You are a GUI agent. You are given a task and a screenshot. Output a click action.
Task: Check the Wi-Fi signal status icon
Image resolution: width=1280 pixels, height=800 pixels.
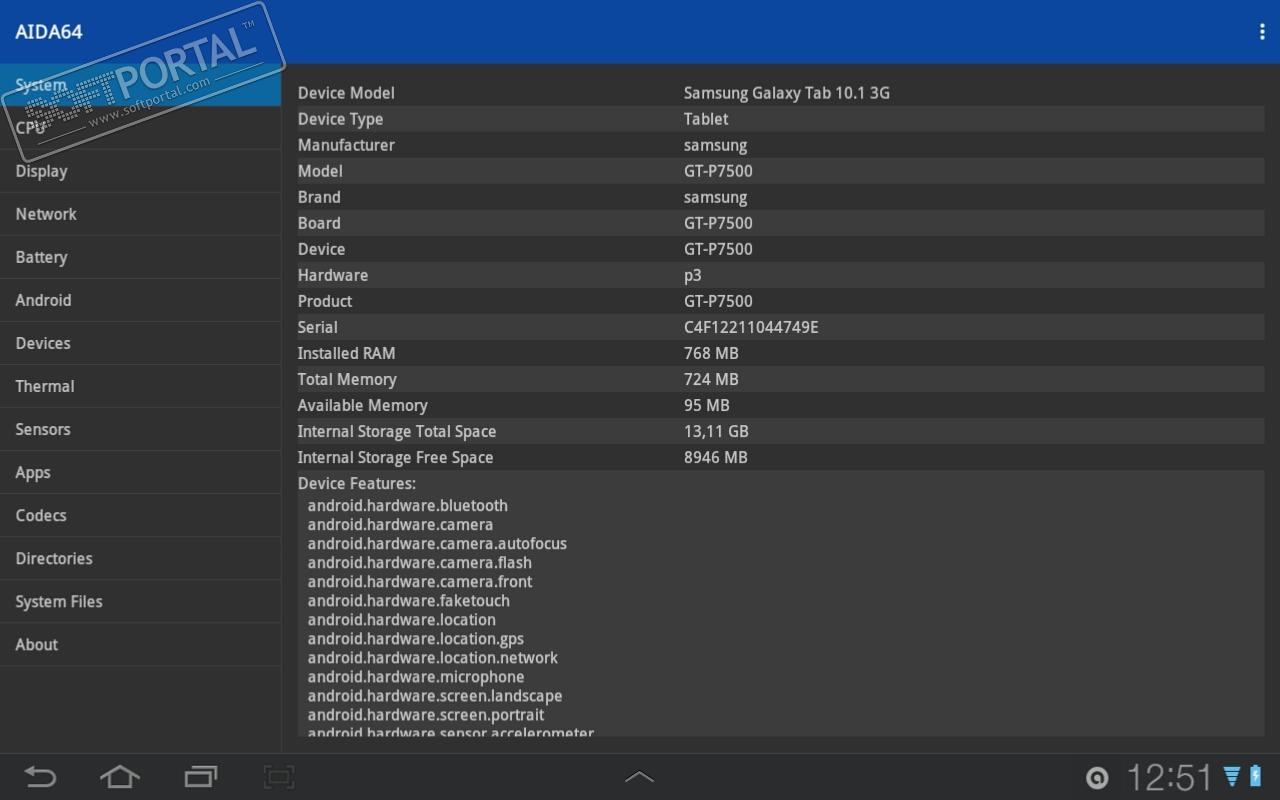(x=1232, y=777)
